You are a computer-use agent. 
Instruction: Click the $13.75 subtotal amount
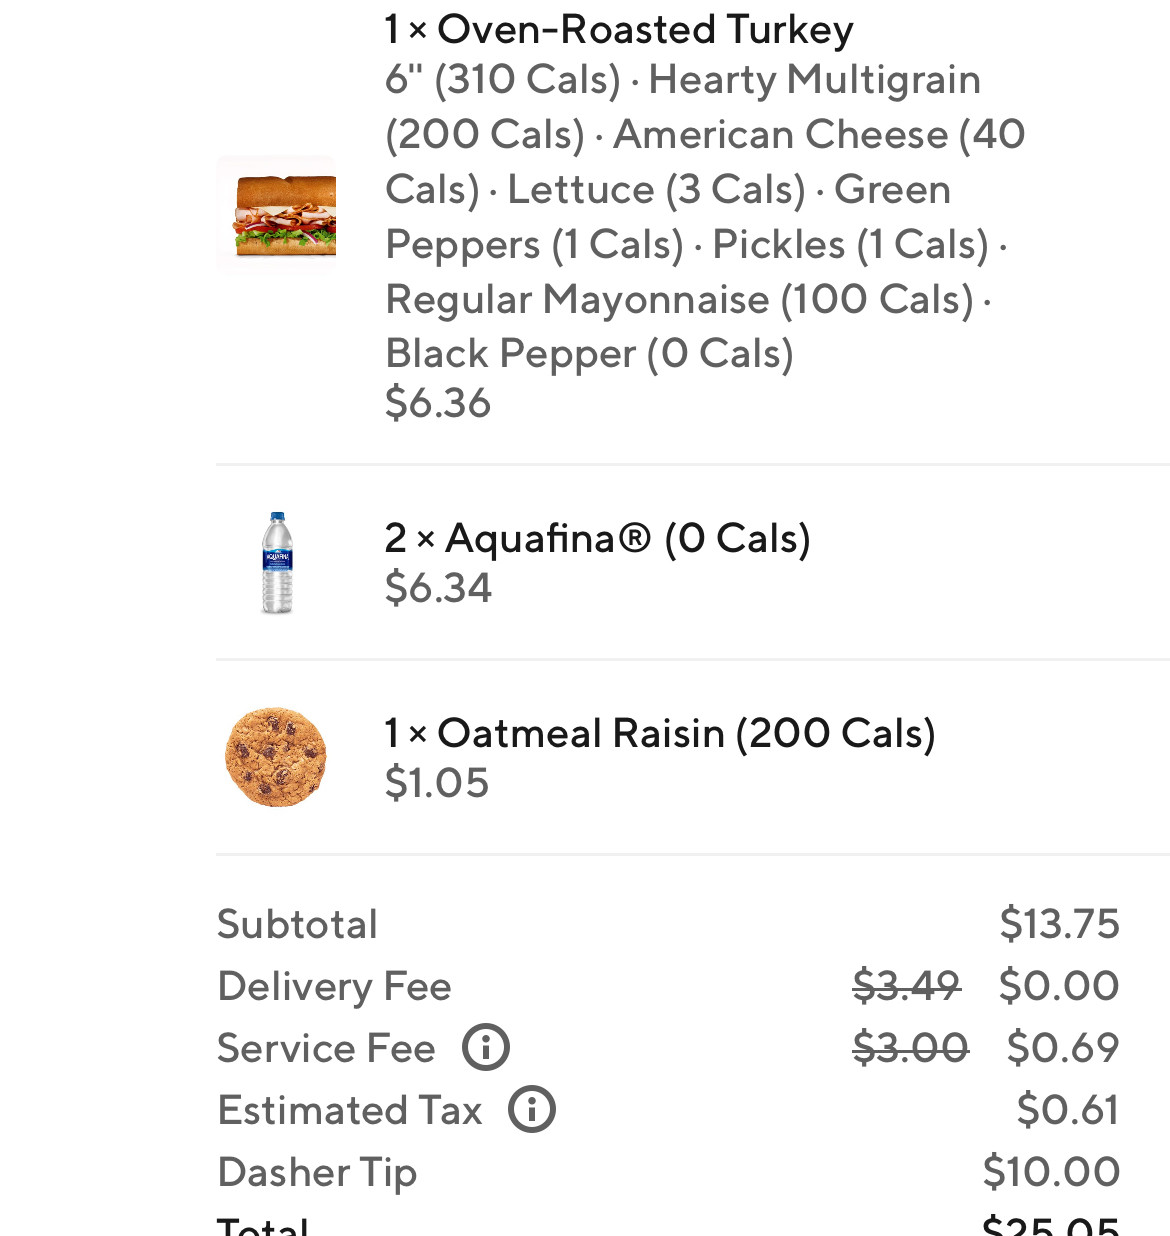(x=1059, y=924)
